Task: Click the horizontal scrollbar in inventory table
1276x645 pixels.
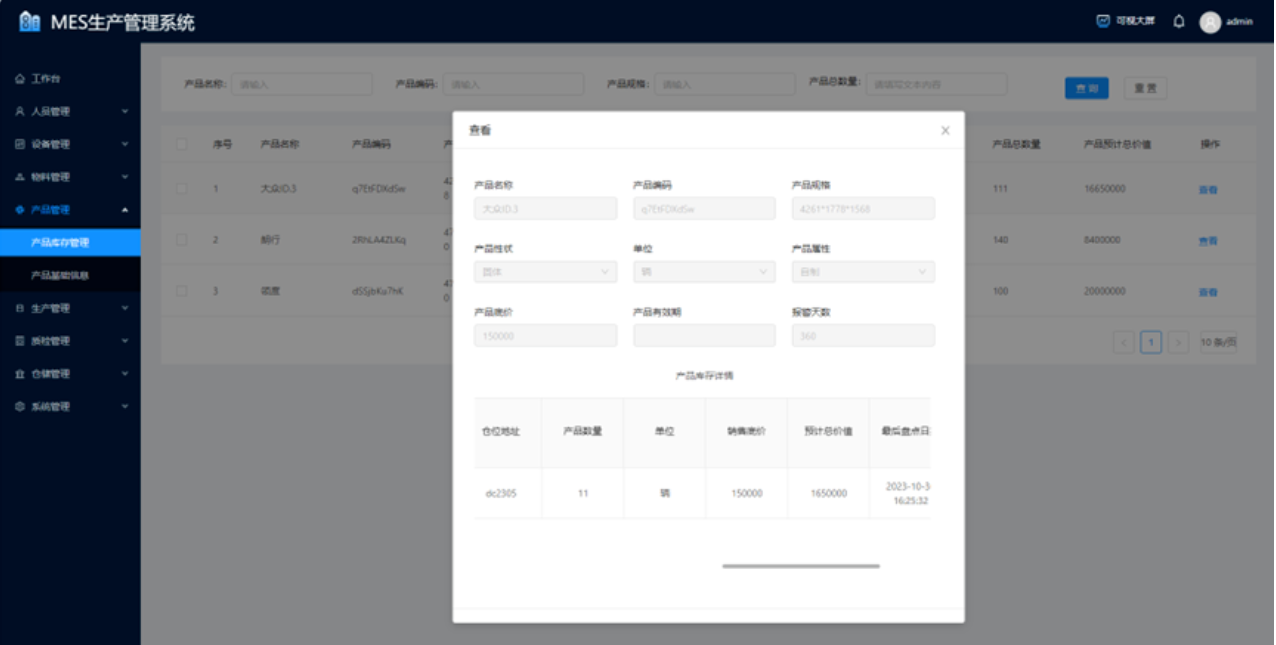Action: 800,566
